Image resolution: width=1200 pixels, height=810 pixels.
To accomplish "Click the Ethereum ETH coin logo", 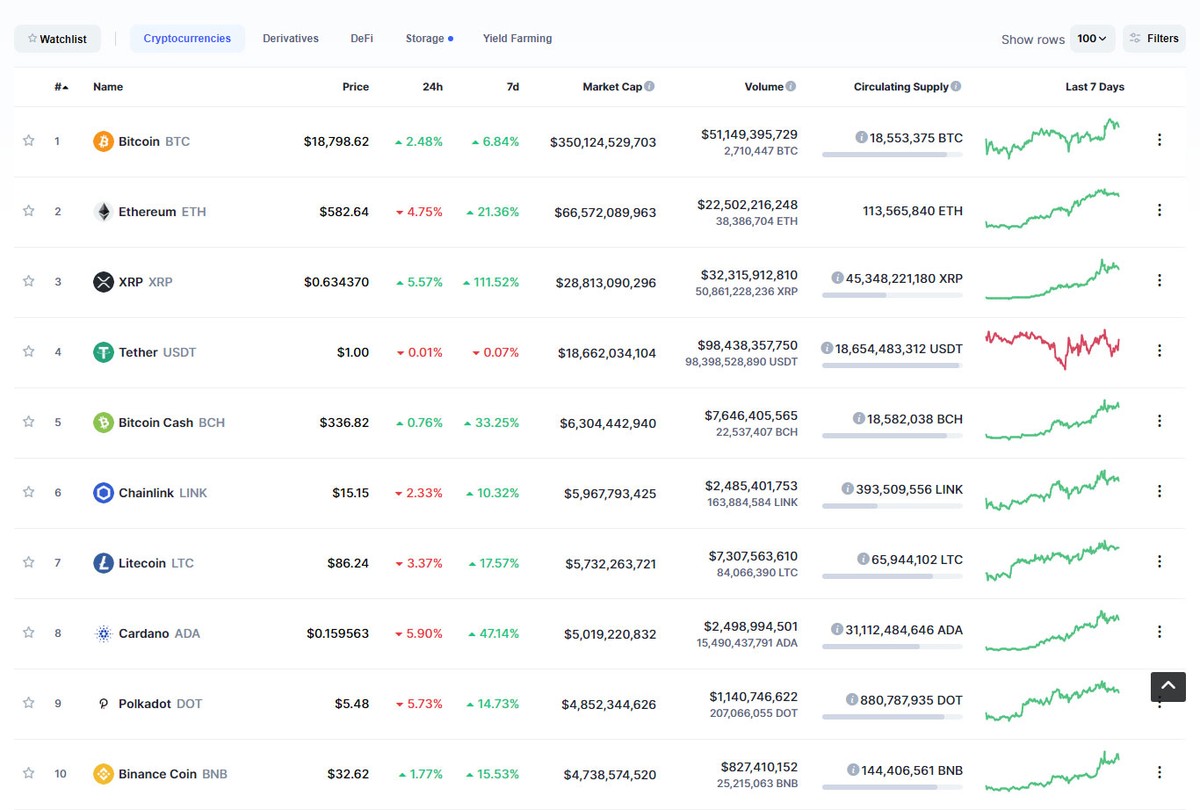I will click(x=103, y=211).
